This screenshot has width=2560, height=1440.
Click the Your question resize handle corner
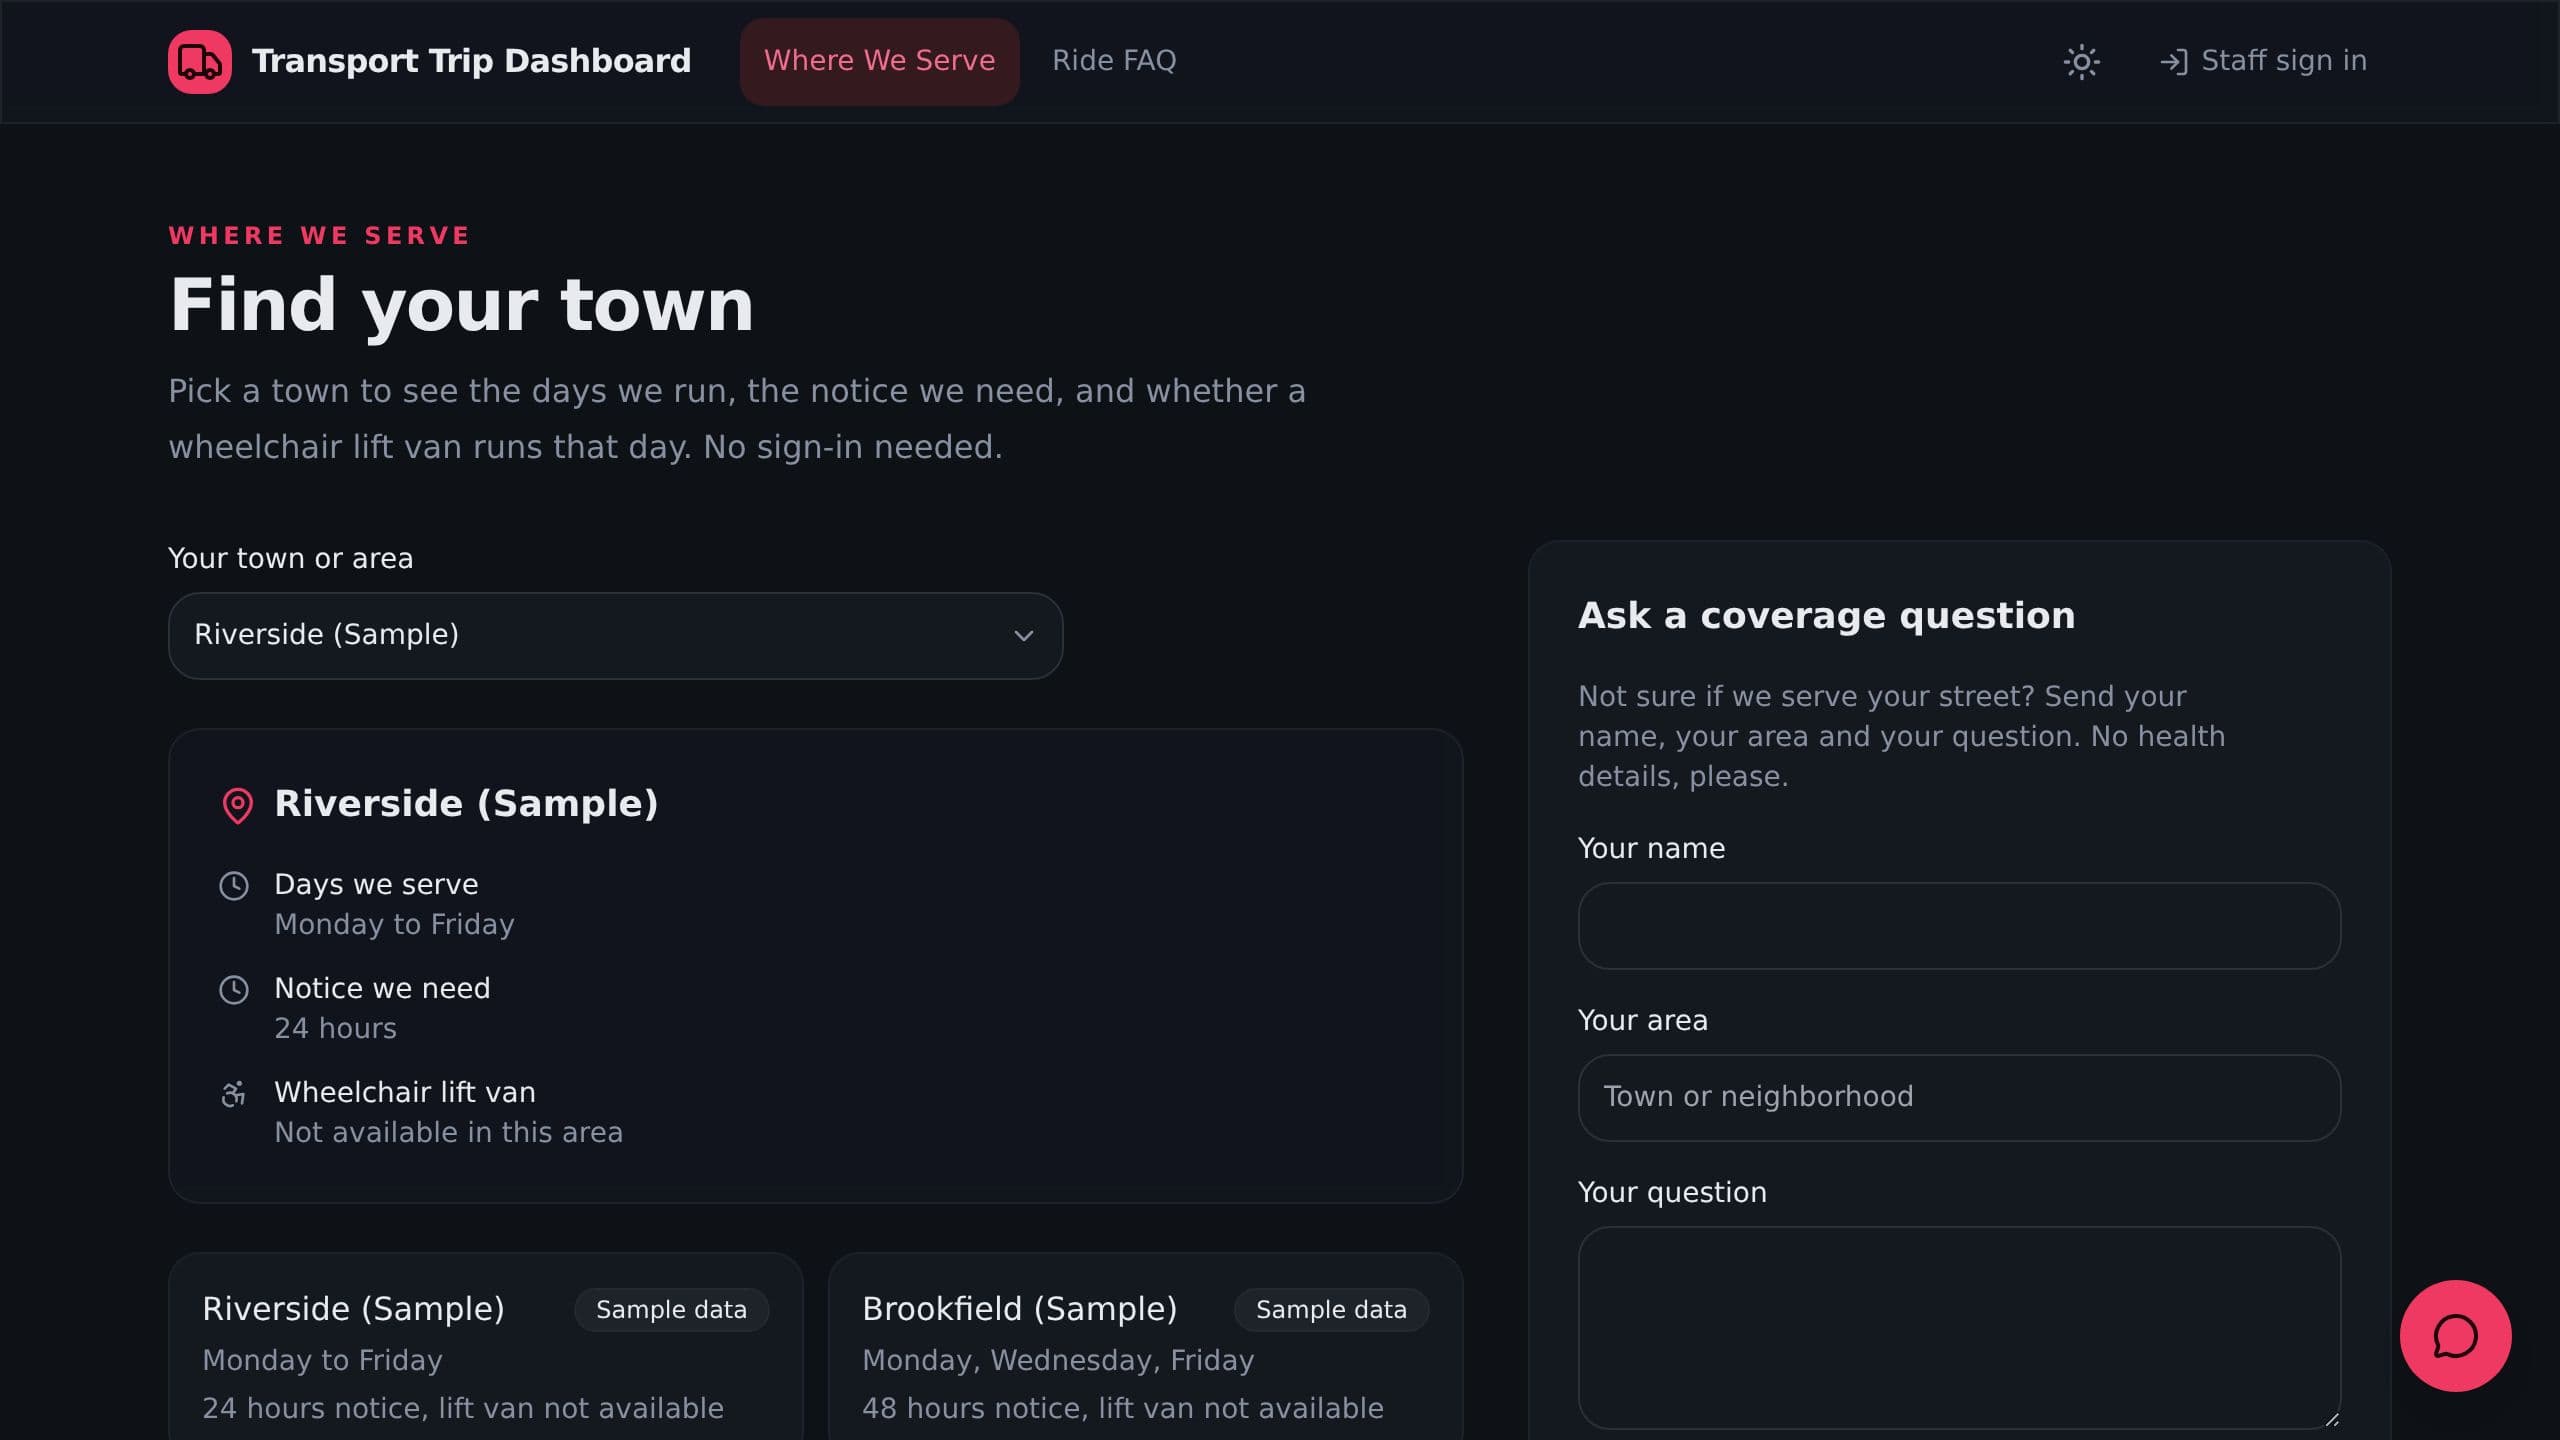(x=2331, y=1418)
